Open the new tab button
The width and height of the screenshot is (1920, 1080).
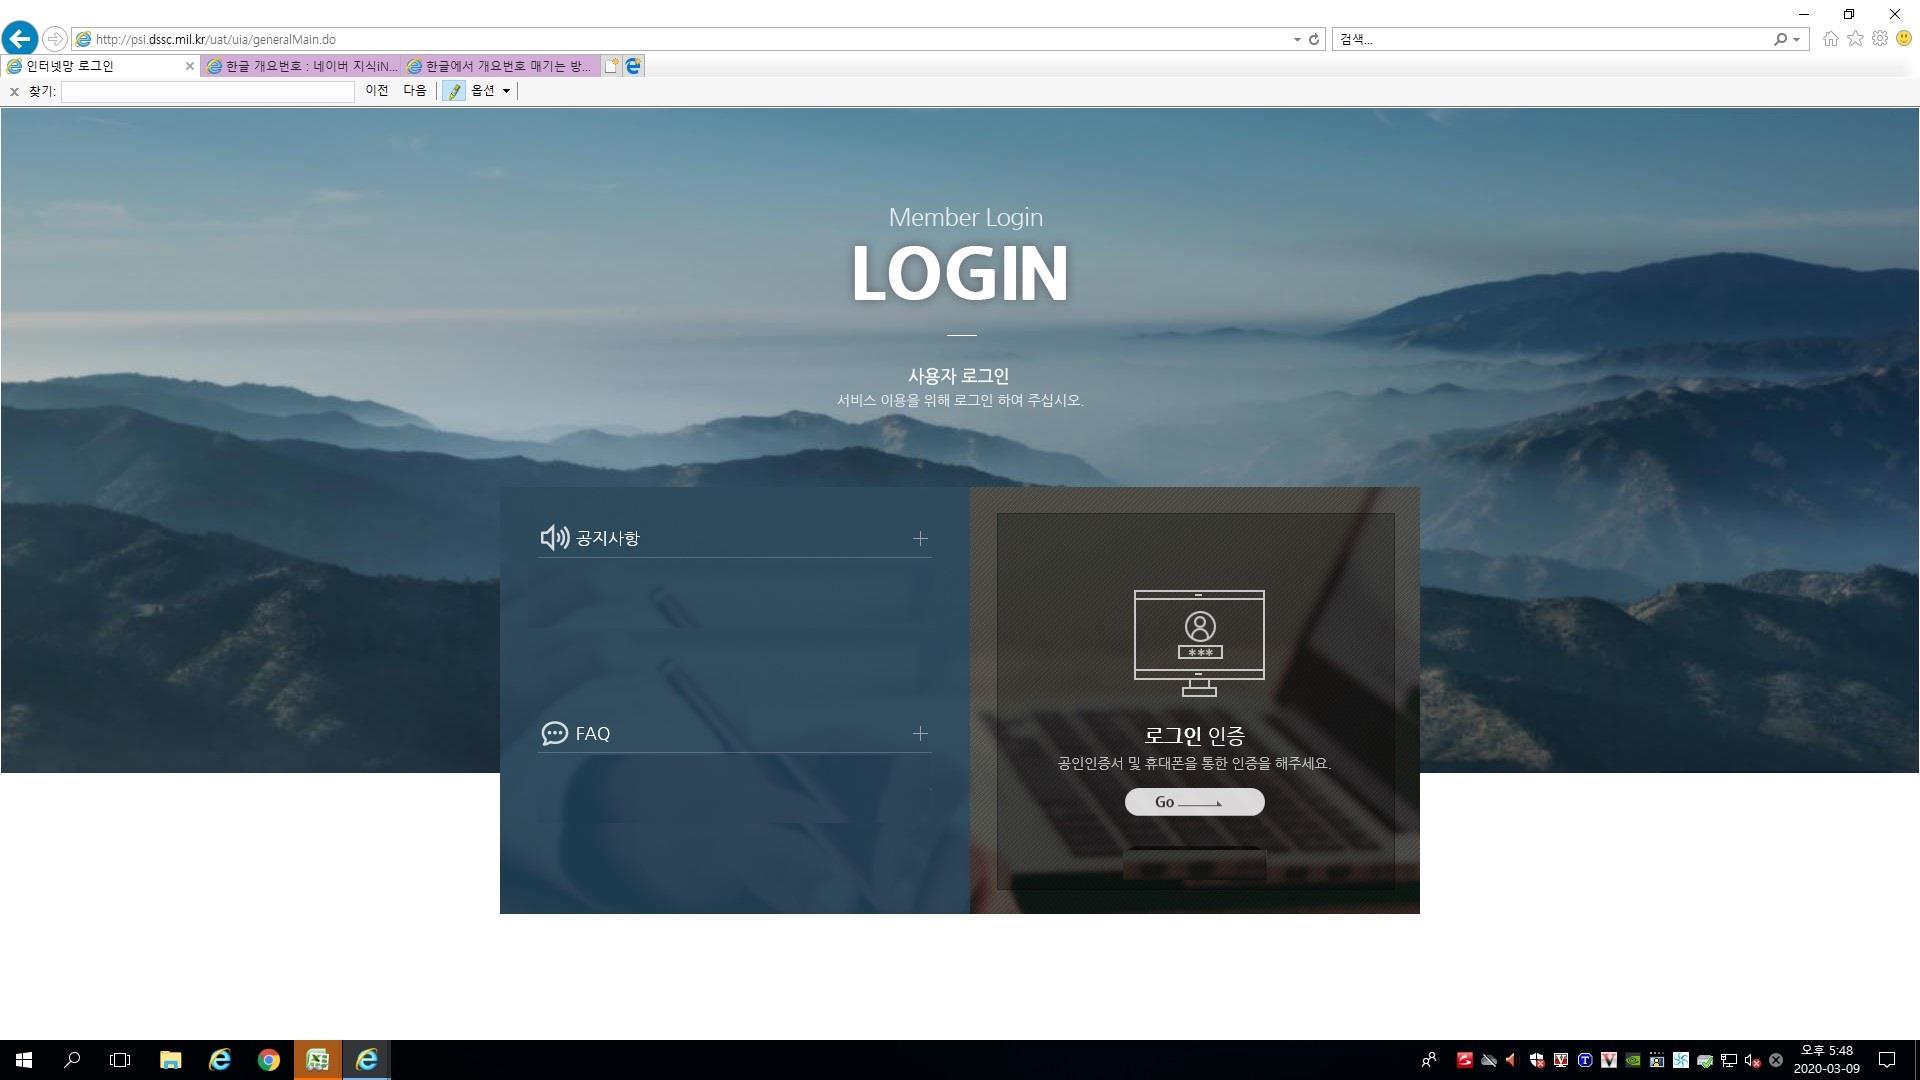coord(611,66)
